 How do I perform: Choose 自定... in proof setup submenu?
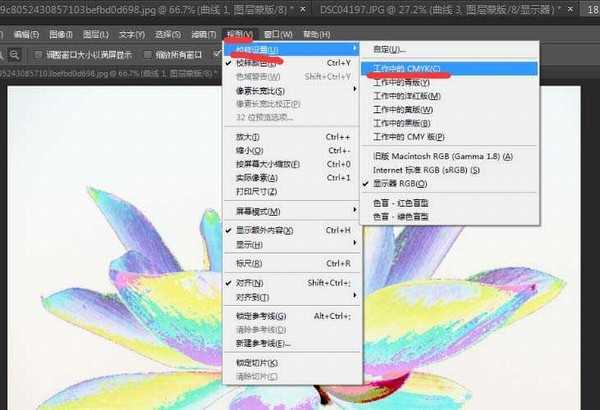click(x=388, y=49)
